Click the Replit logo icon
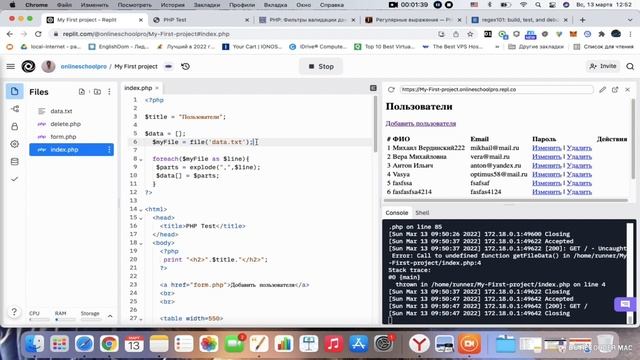Screen dimensions: 640x360 (28, 66)
